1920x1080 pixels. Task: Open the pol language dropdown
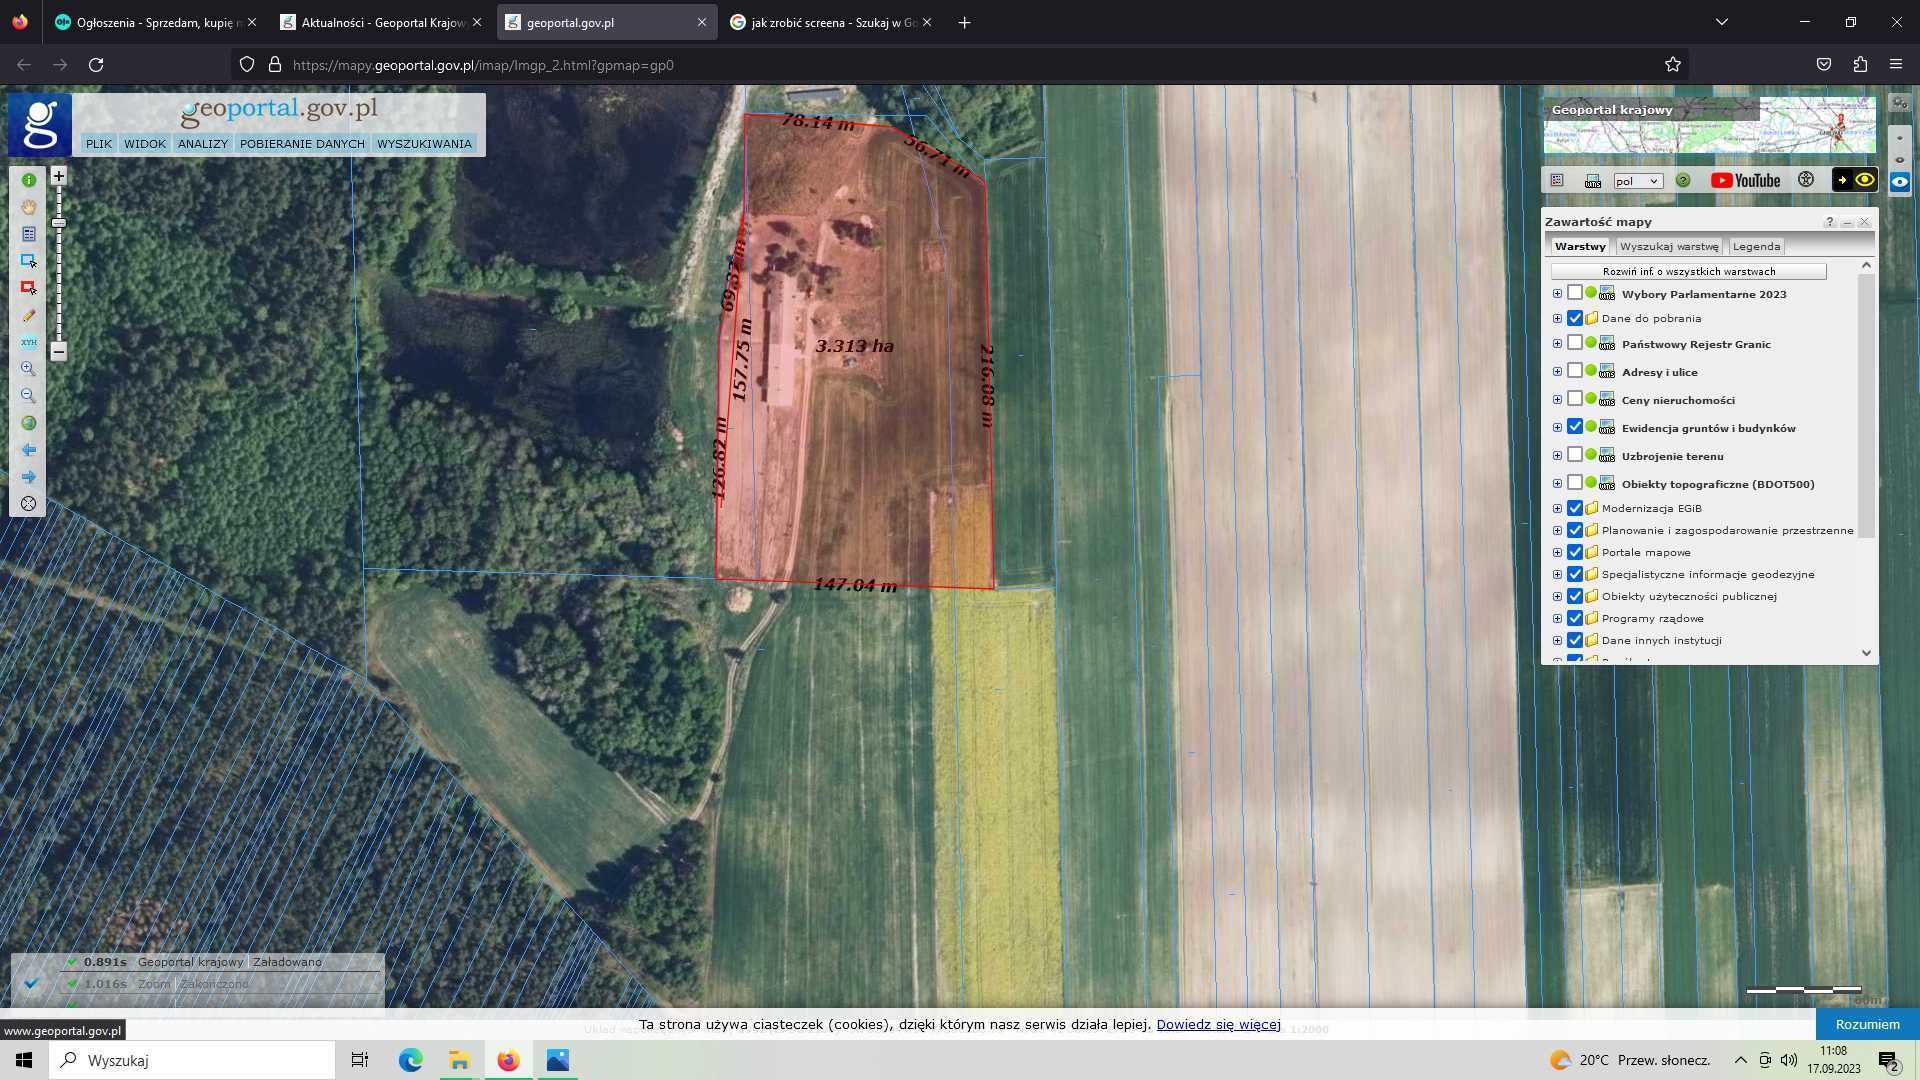pyautogui.click(x=1637, y=181)
